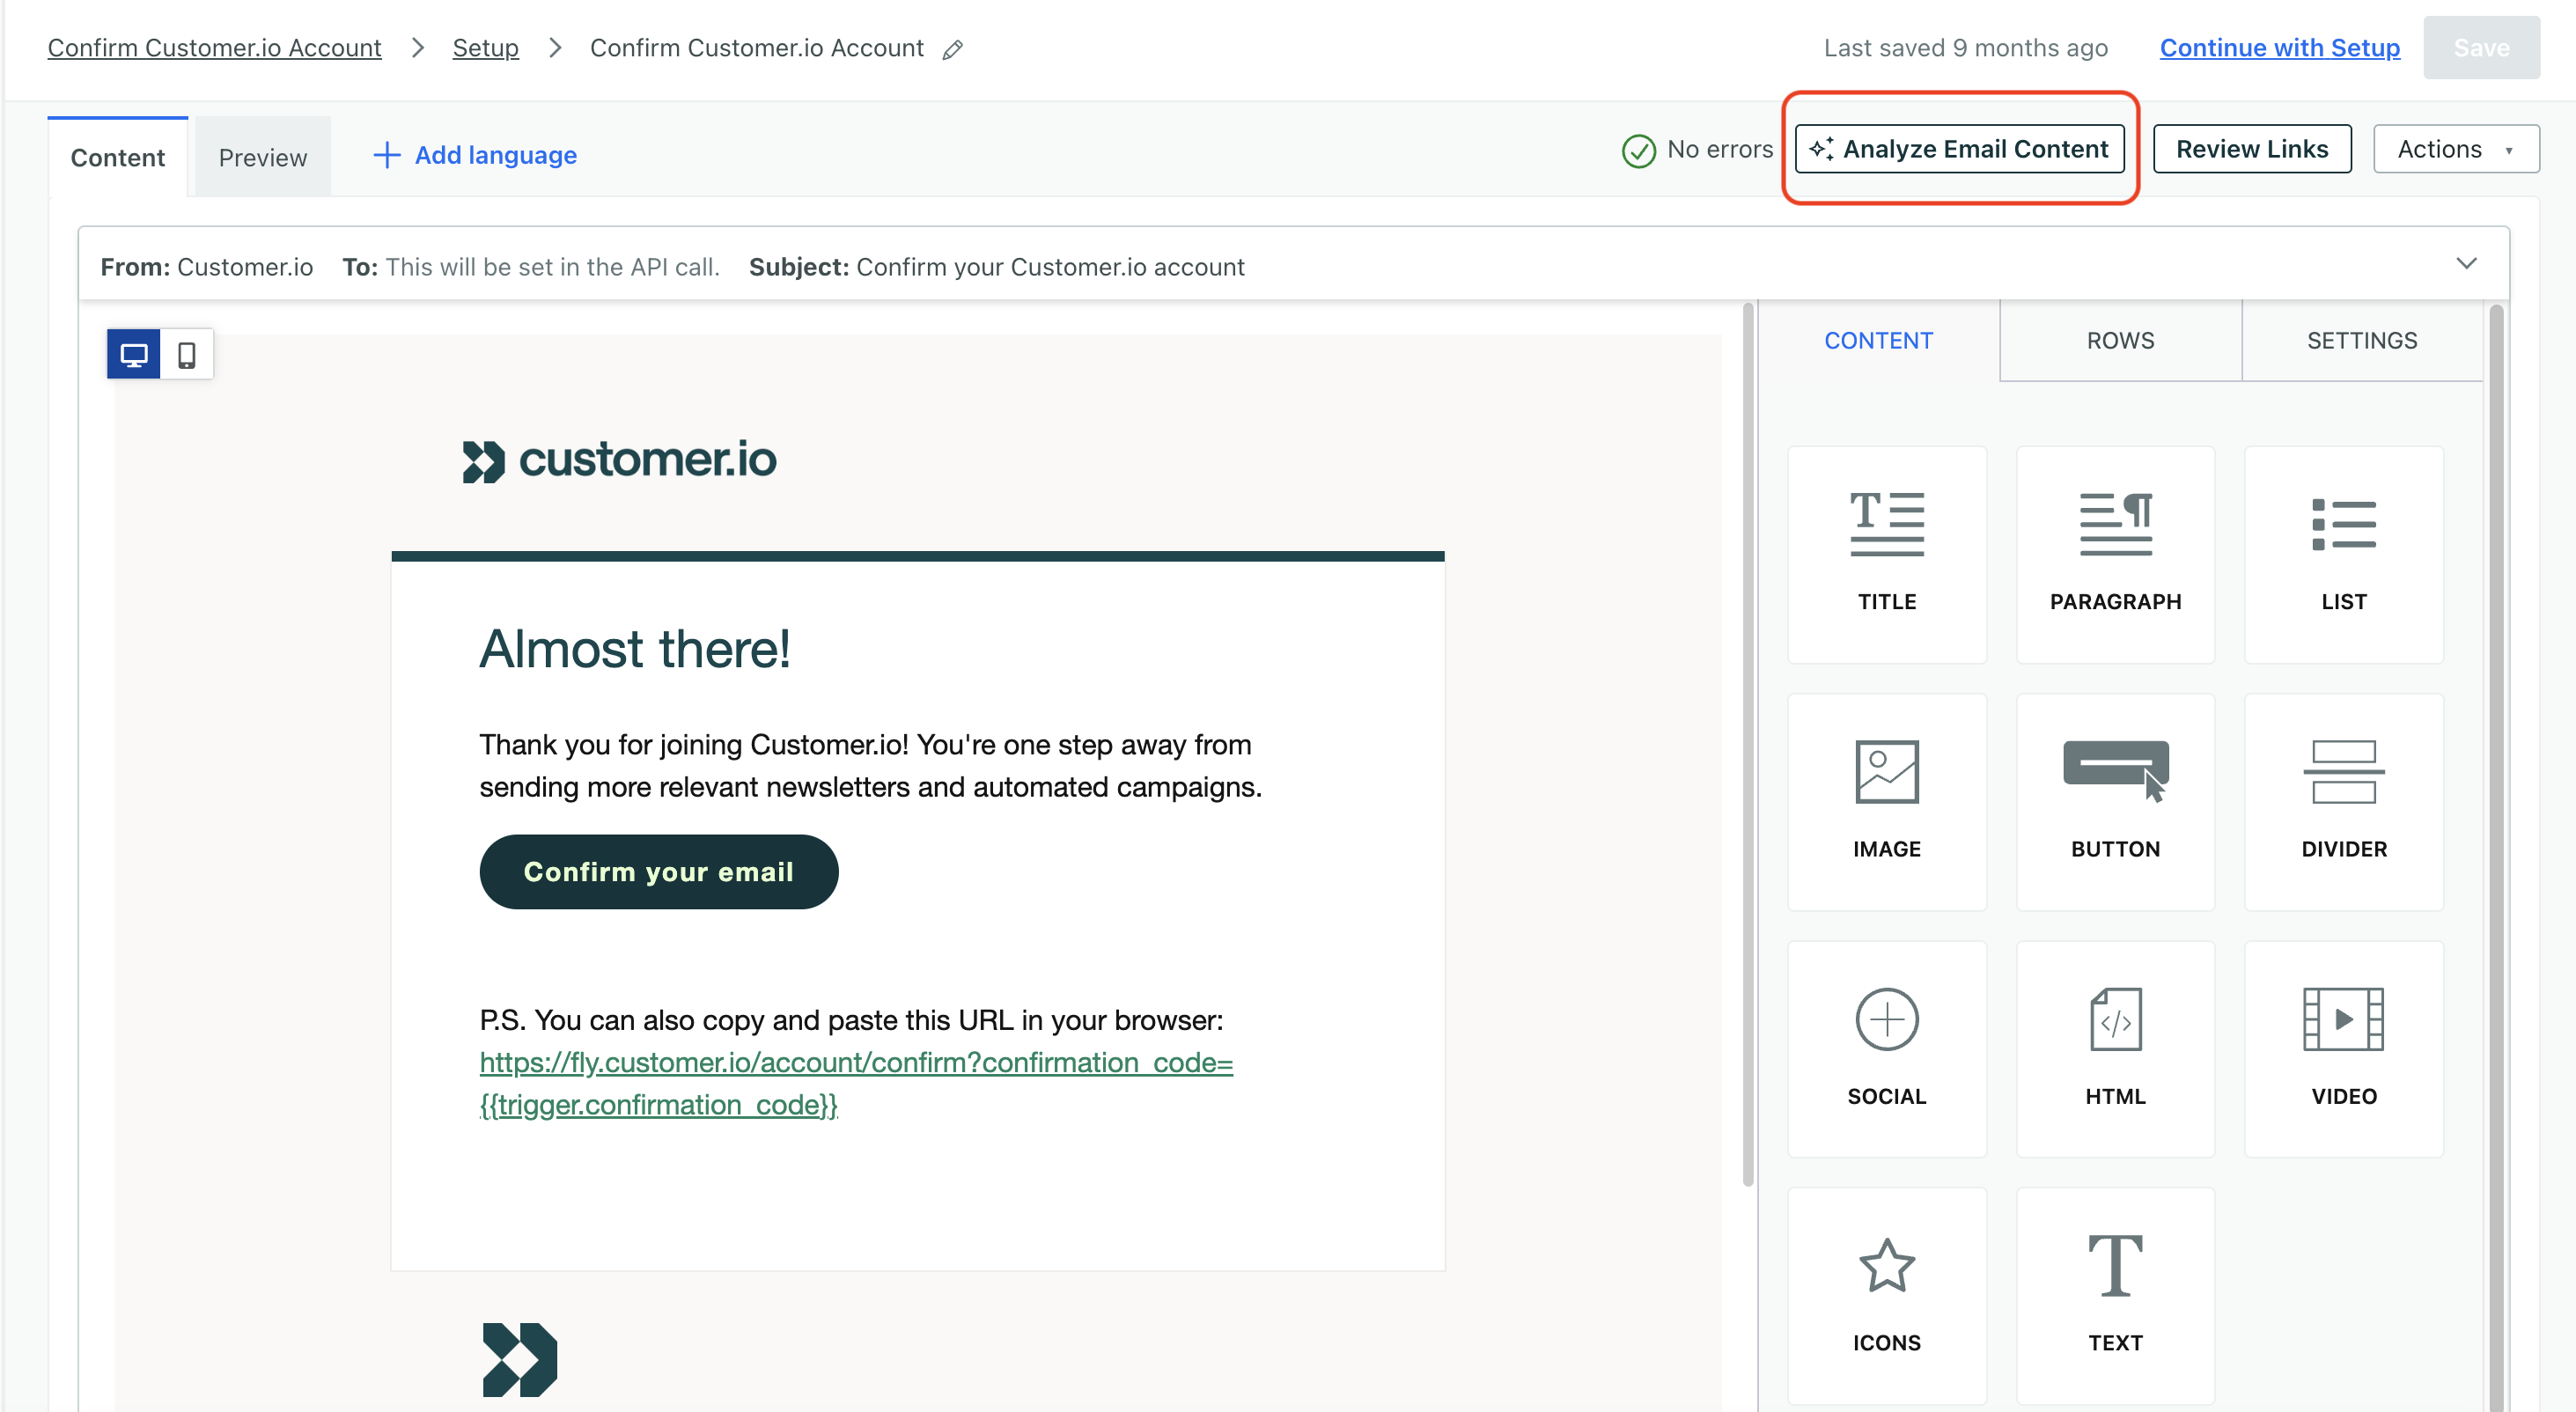Open the Content tab

coord(117,157)
